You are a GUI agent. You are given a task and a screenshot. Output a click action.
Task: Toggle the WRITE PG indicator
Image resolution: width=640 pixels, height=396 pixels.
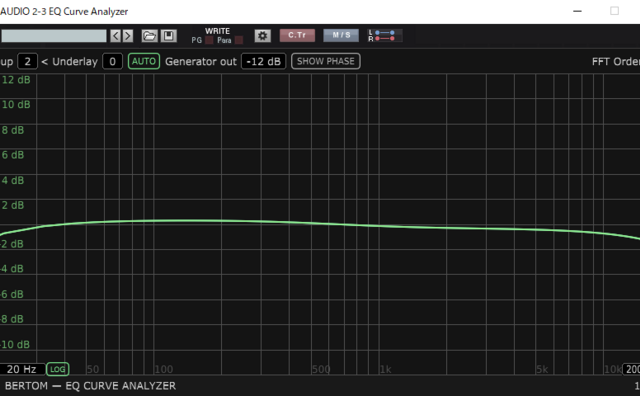point(209,40)
